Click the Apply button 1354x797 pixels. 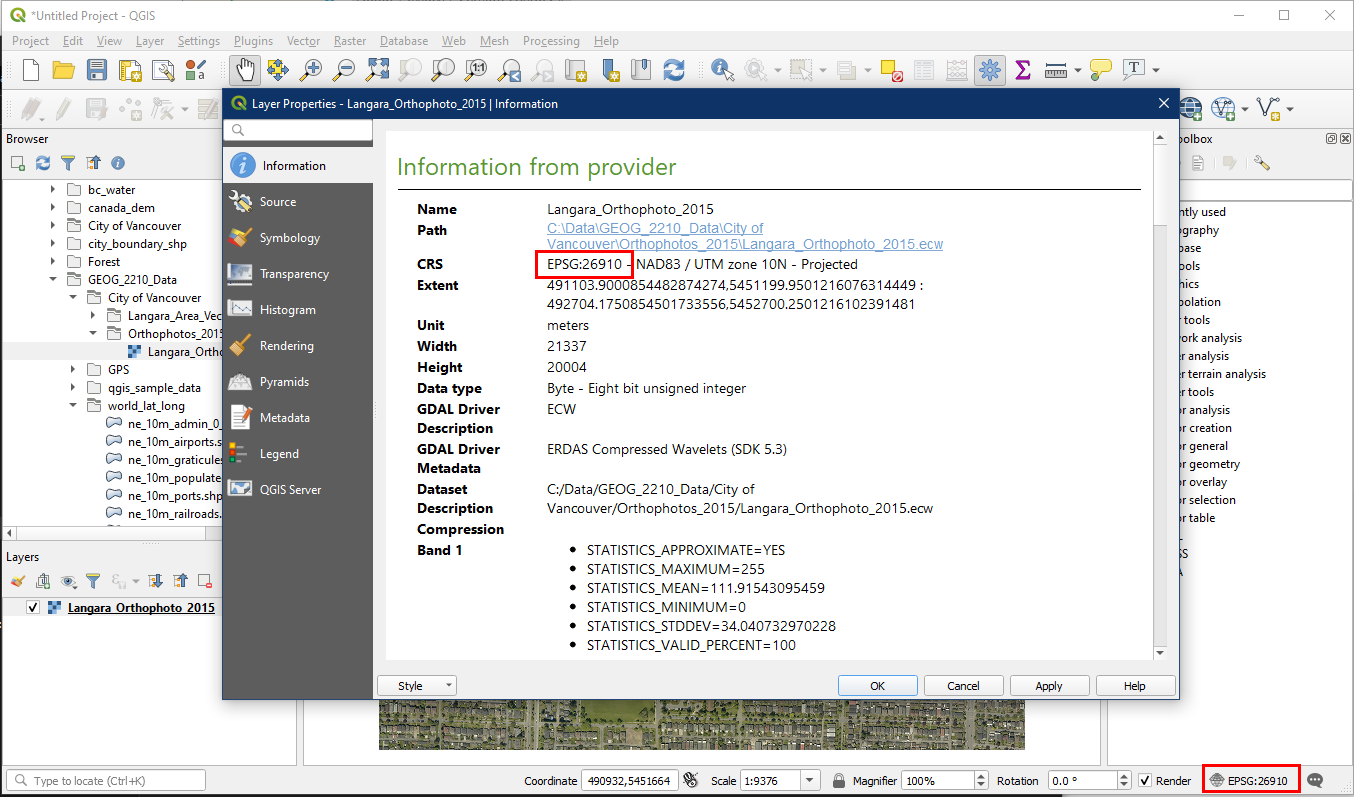(1048, 686)
